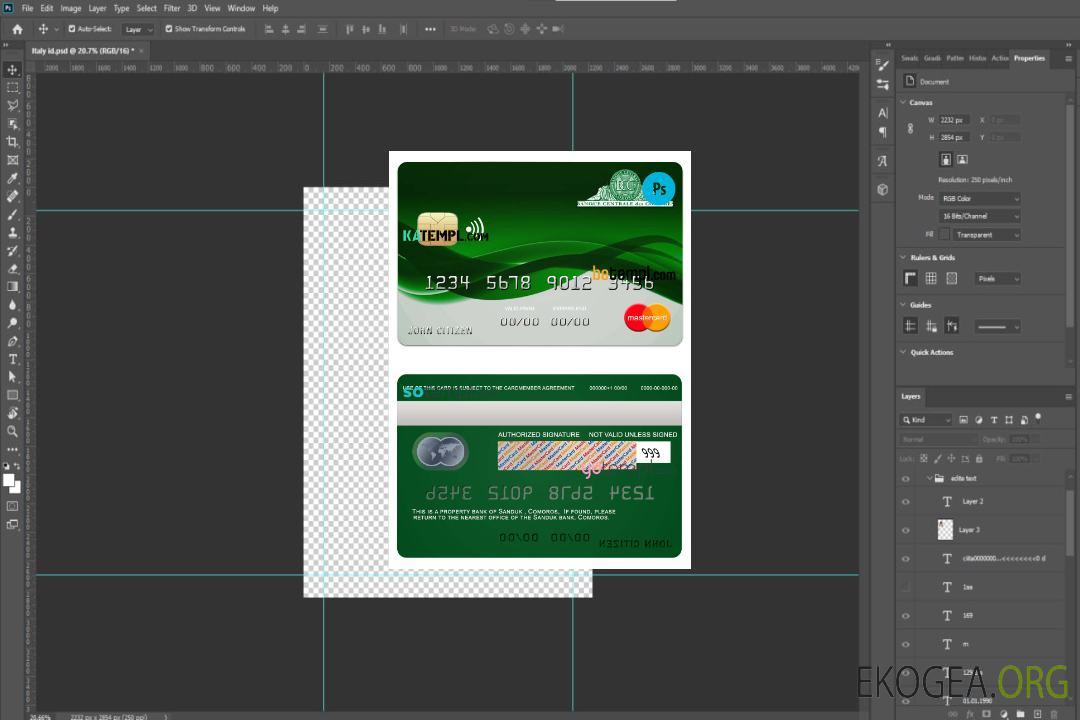Image resolution: width=1080 pixels, height=720 pixels.
Task: Open the RGB Color mode dropdown
Action: [x=979, y=198]
